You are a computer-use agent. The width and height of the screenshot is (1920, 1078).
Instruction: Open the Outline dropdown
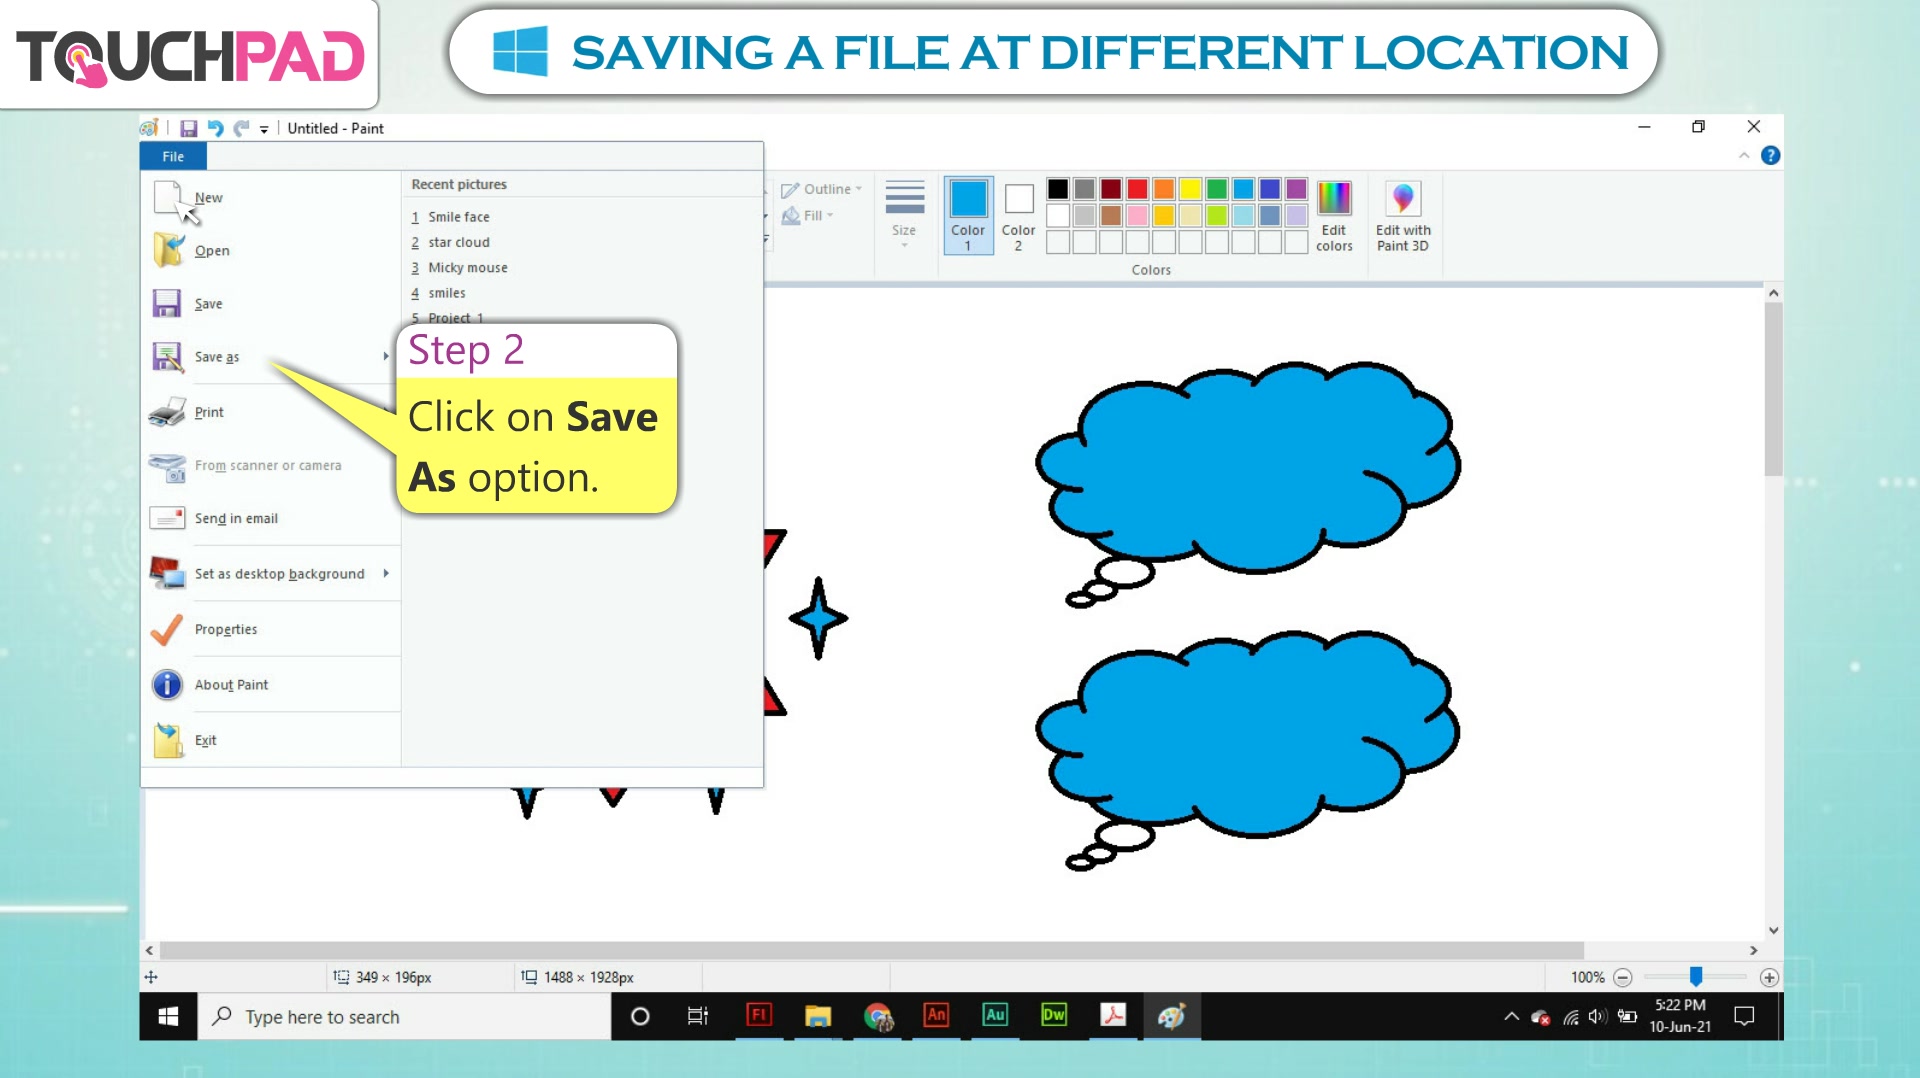point(822,189)
